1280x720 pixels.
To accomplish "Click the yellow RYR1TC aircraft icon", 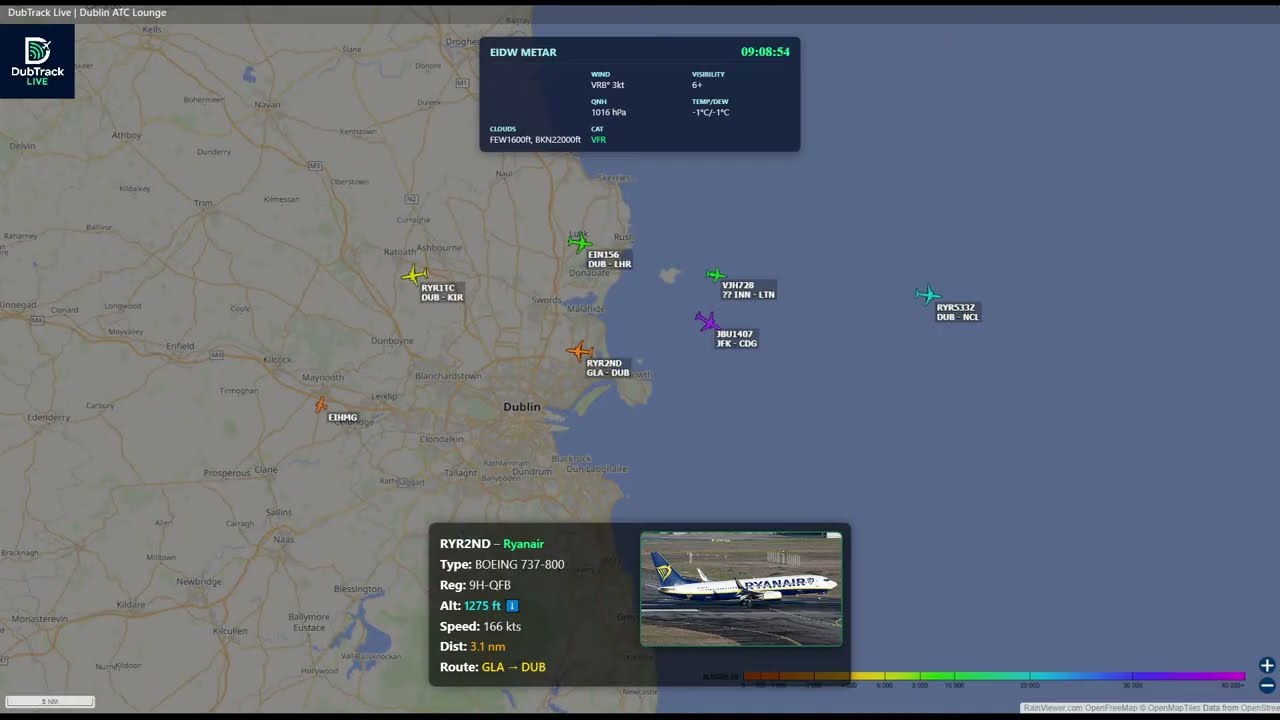I will [415, 274].
